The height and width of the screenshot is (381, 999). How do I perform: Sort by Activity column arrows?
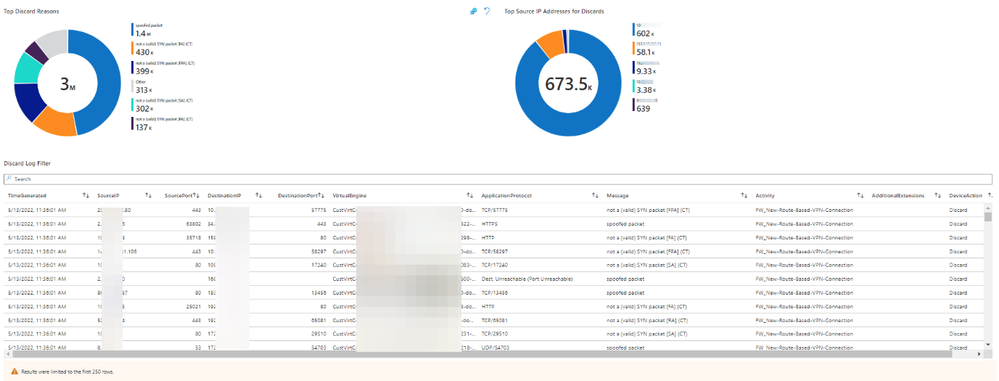860,196
